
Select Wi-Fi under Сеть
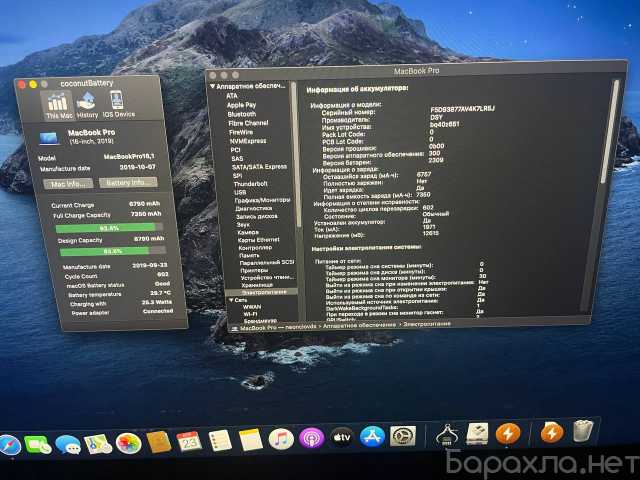tap(250, 314)
